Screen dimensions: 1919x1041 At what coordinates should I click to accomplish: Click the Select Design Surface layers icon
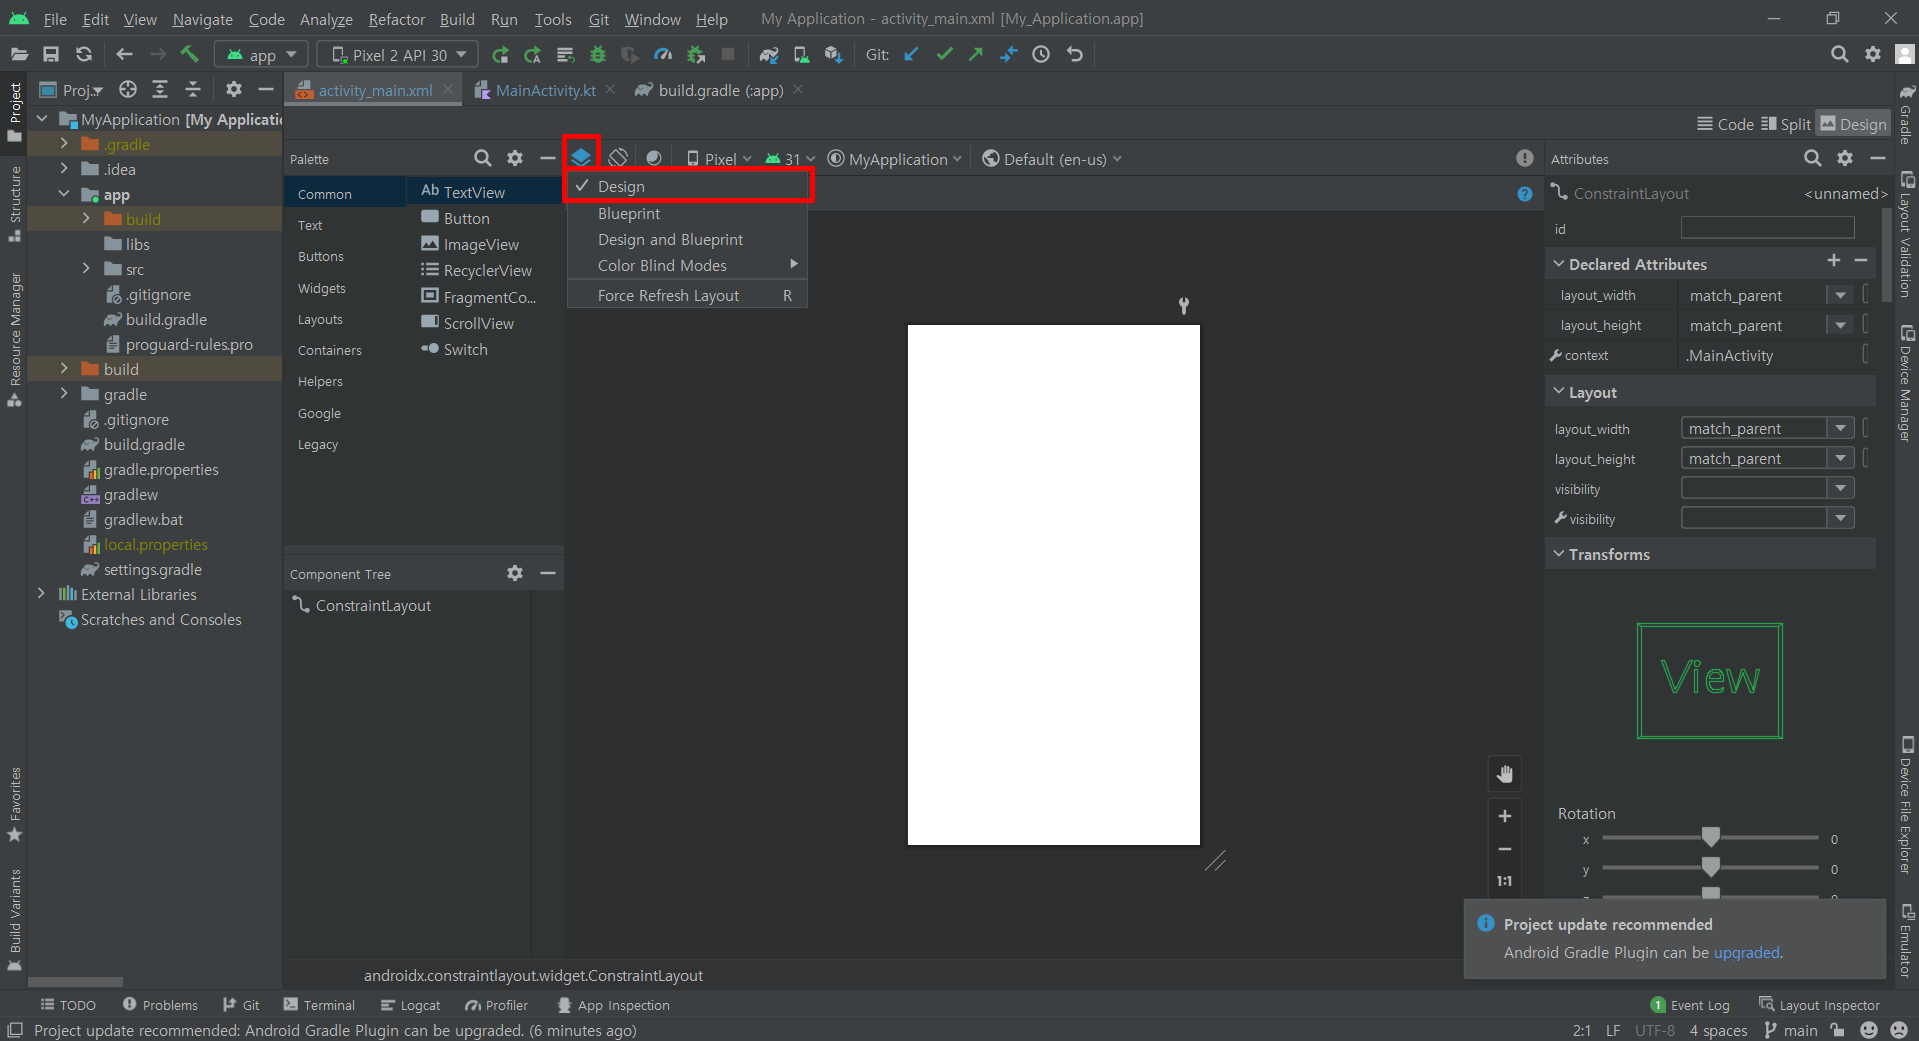coord(581,157)
